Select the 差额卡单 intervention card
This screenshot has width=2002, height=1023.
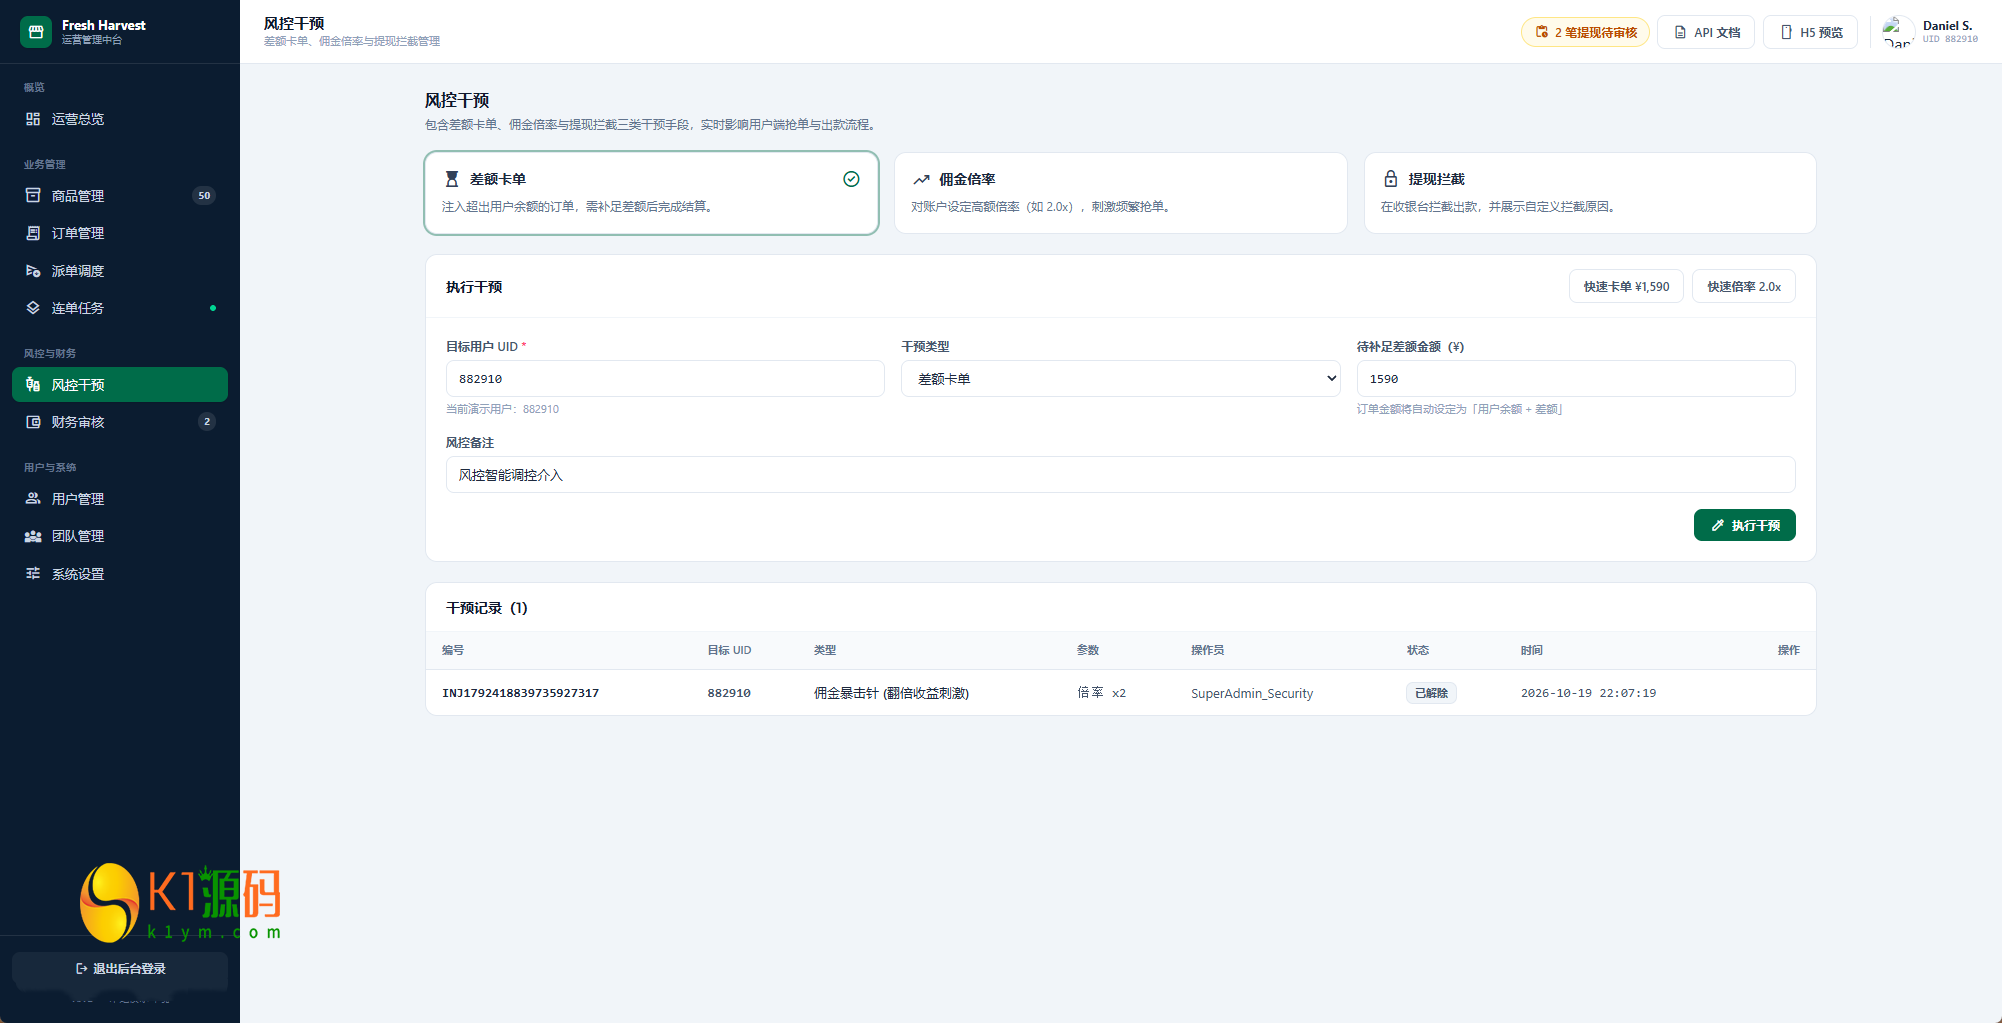pyautogui.click(x=652, y=193)
